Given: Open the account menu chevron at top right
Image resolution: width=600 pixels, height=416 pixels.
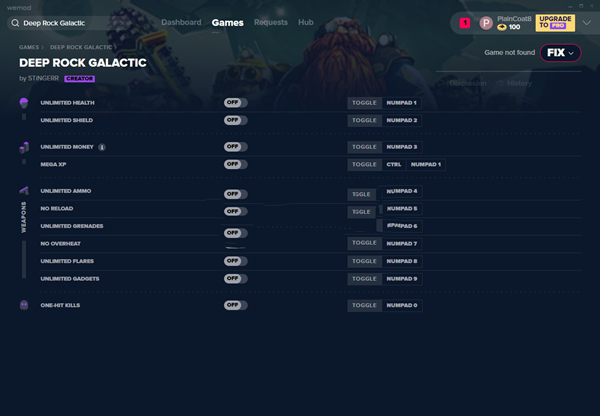Looking at the screenshot, I should [586, 22].
